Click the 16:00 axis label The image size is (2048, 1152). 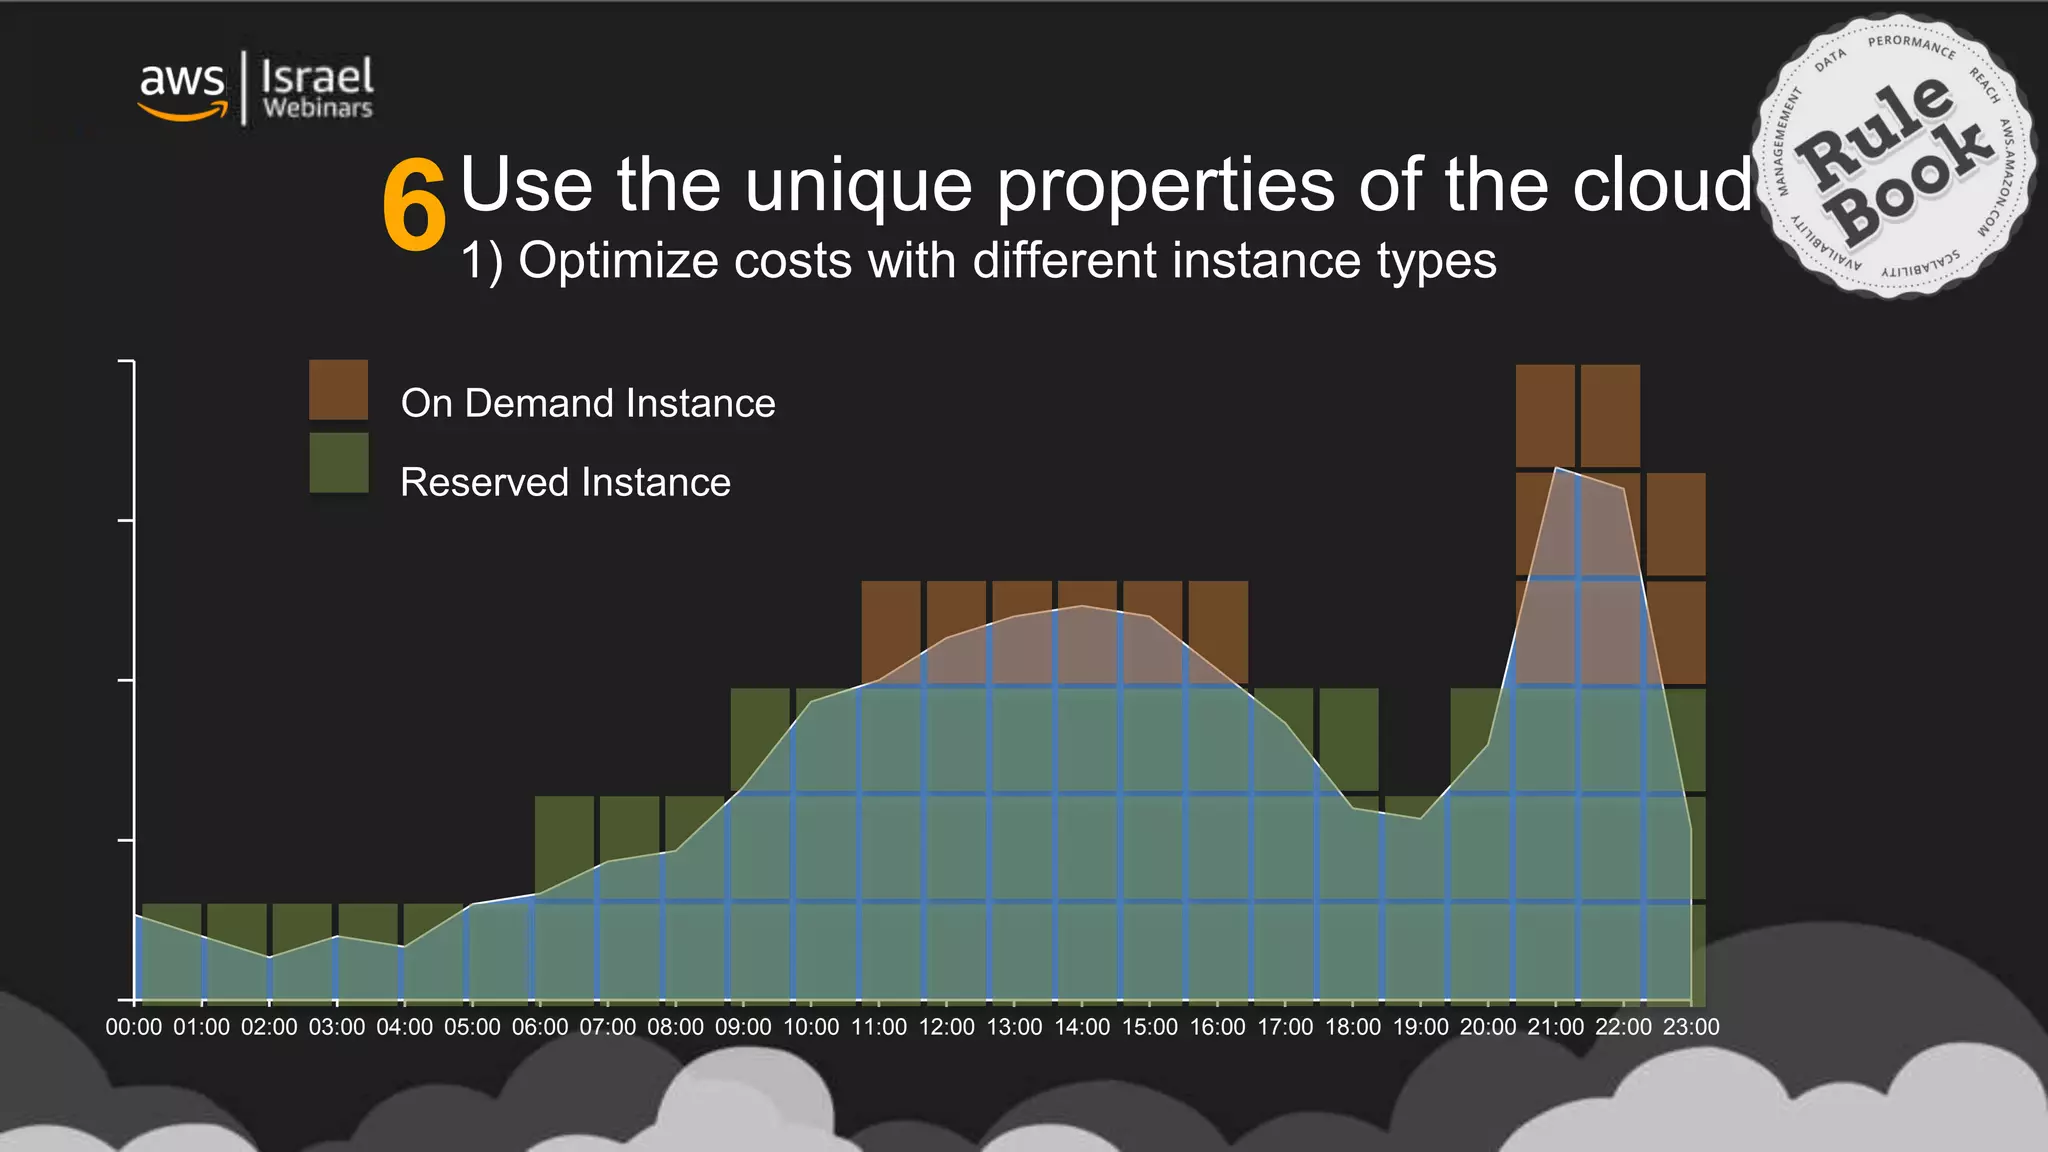1217,1027
